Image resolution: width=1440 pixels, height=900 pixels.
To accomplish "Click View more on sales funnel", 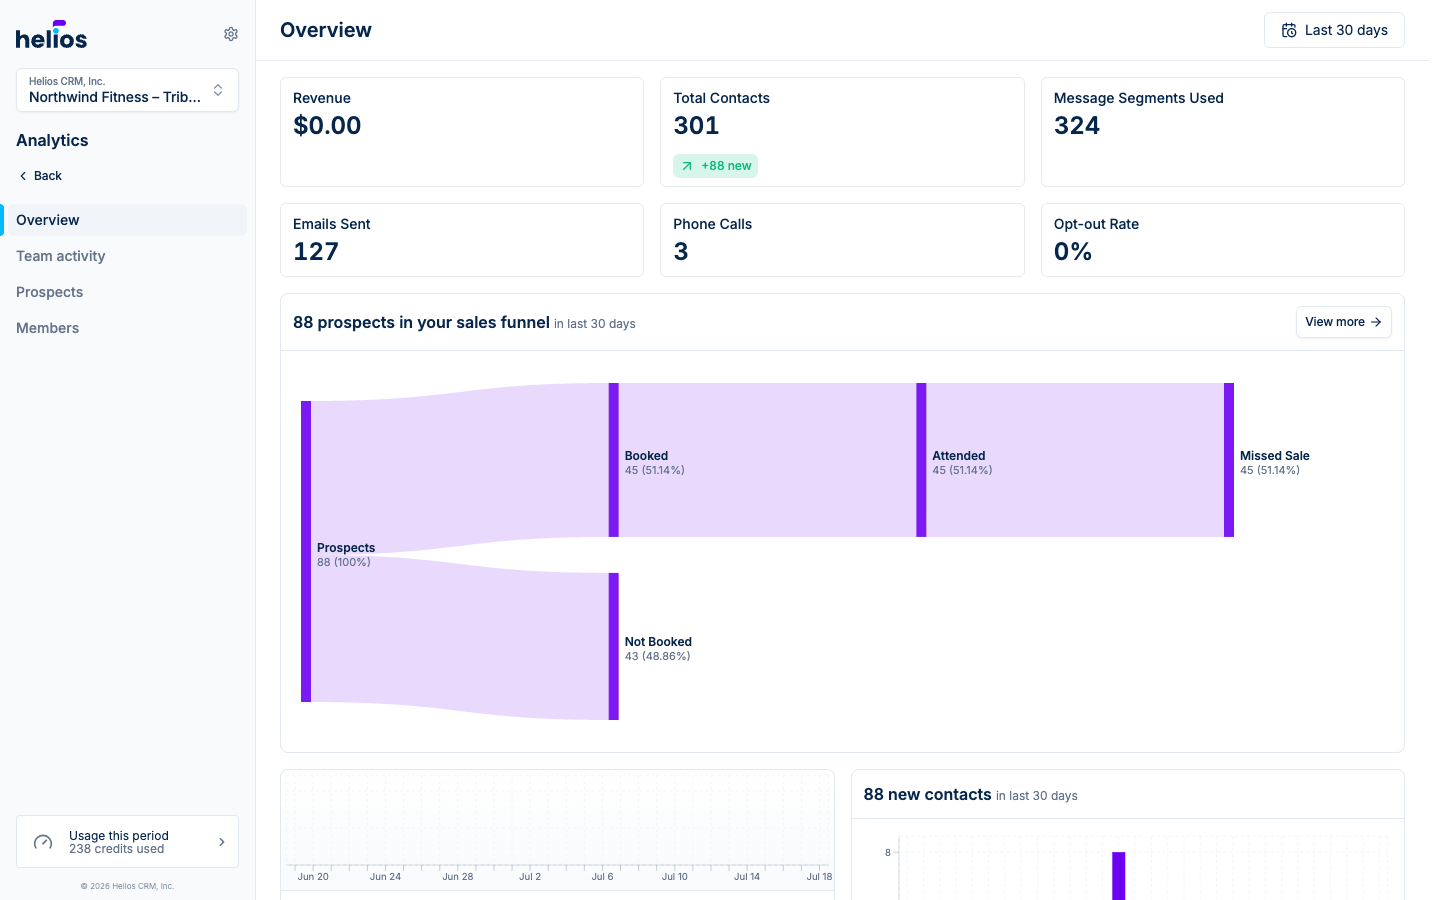I will tap(1343, 322).
